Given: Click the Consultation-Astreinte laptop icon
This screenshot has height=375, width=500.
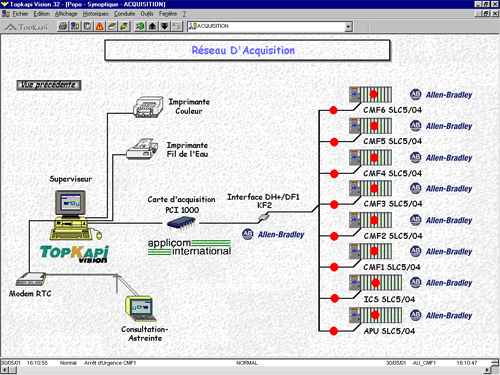Looking at the screenshot, I should [x=140, y=308].
